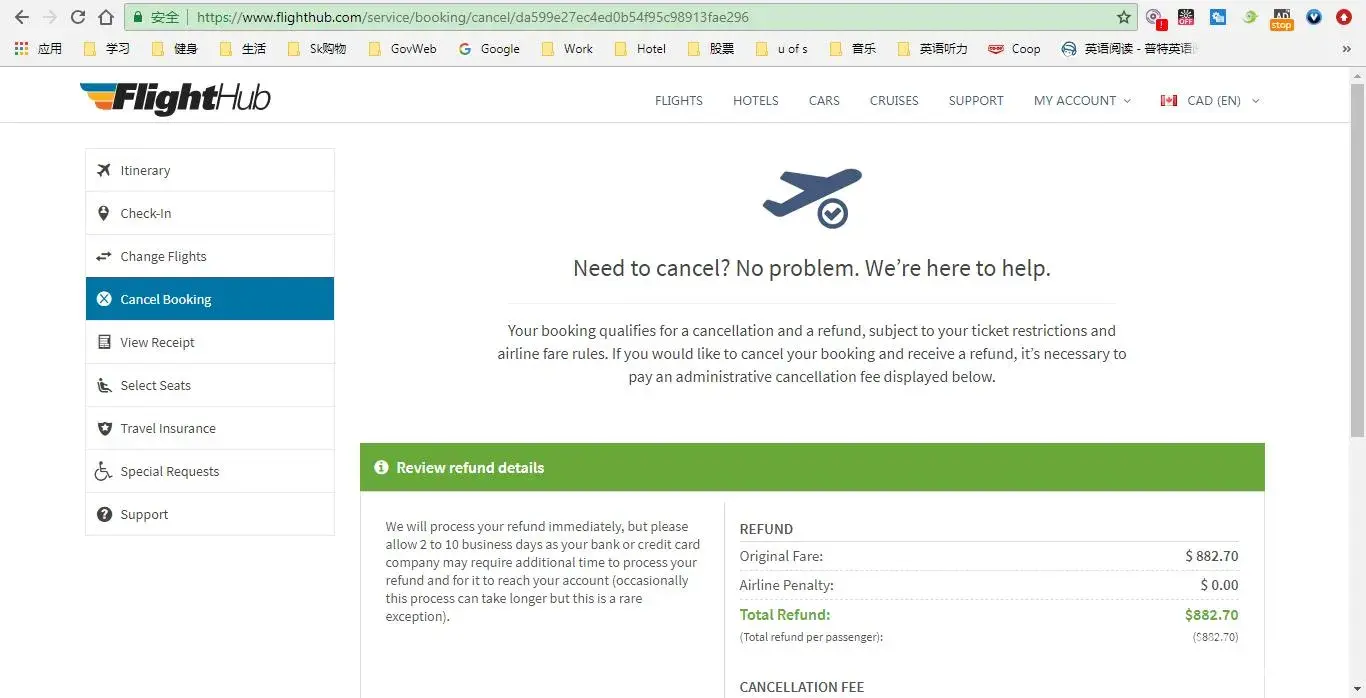The width and height of the screenshot is (1366, 698).
Task: Bookmark page with the star icon
Action: 1123,17
